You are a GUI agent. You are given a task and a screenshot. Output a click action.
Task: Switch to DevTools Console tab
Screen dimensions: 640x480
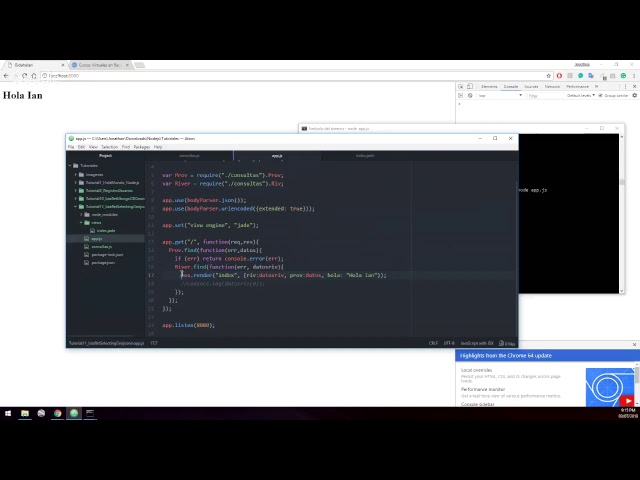[511, 87]
